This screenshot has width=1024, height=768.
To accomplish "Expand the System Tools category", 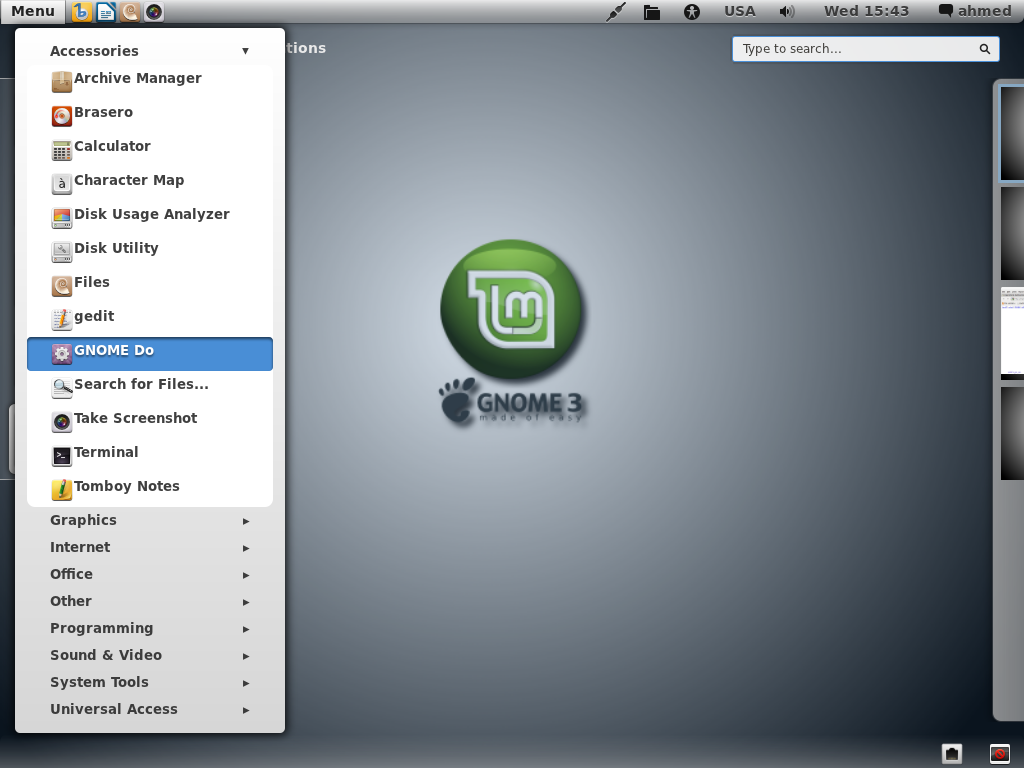I will pyautogui.click(x=150, y=682).
